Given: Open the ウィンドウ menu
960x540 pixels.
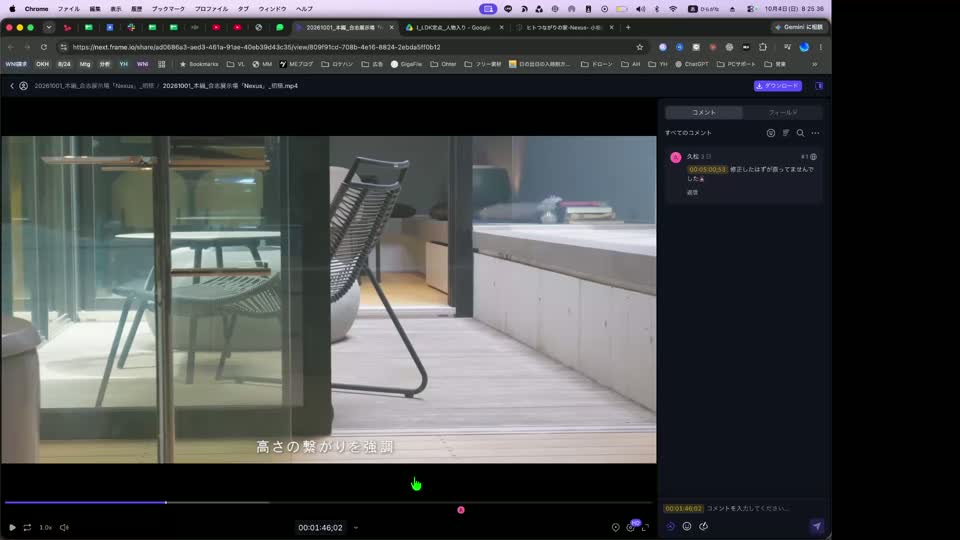Looking at the screenshot, I should (272, 9).
